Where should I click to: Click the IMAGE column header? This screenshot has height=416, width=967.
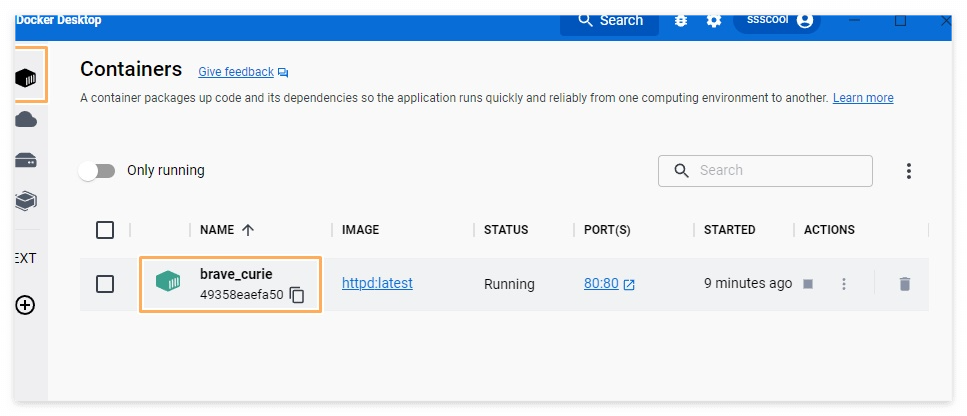point(361,230)
